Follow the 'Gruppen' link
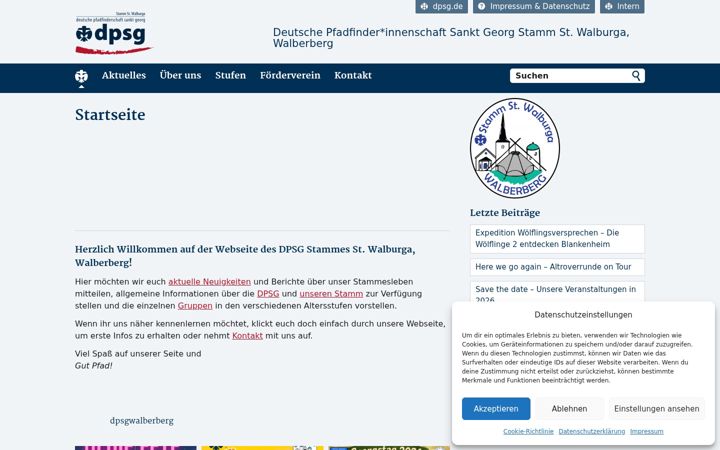The width and height of the screenshot is (720, 450). pos(195,305)
